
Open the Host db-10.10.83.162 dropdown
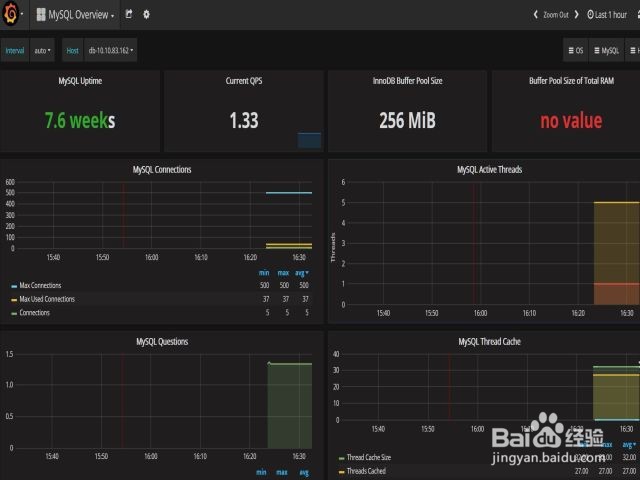(x=111, y=51)
